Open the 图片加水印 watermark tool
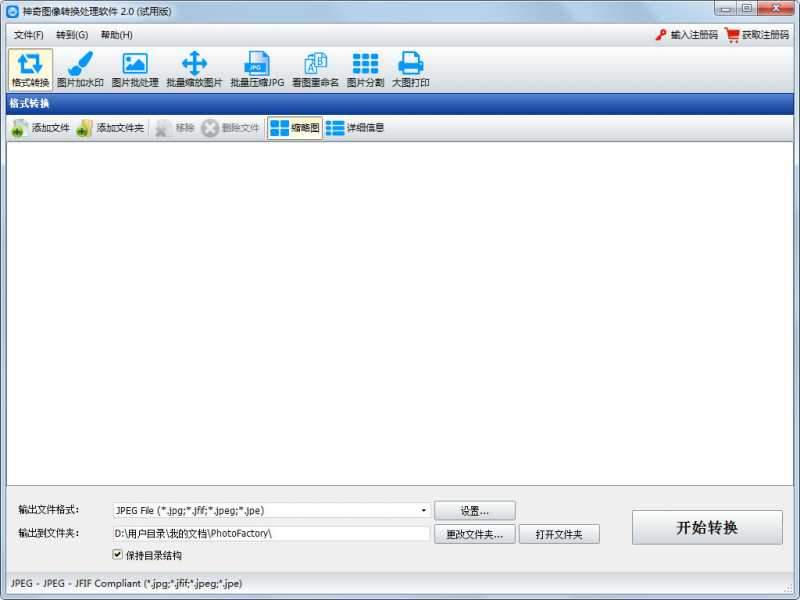 (x=80, y=69)
